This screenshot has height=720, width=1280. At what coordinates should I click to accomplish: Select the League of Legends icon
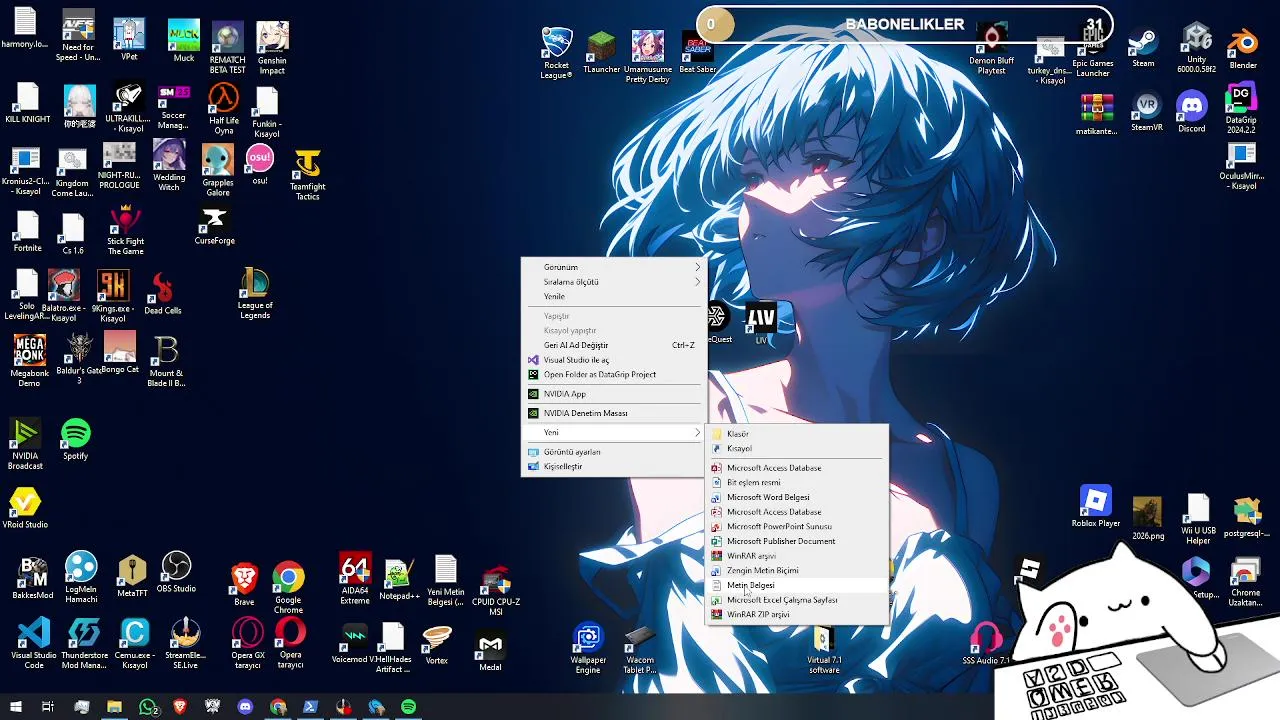(255, 294)
